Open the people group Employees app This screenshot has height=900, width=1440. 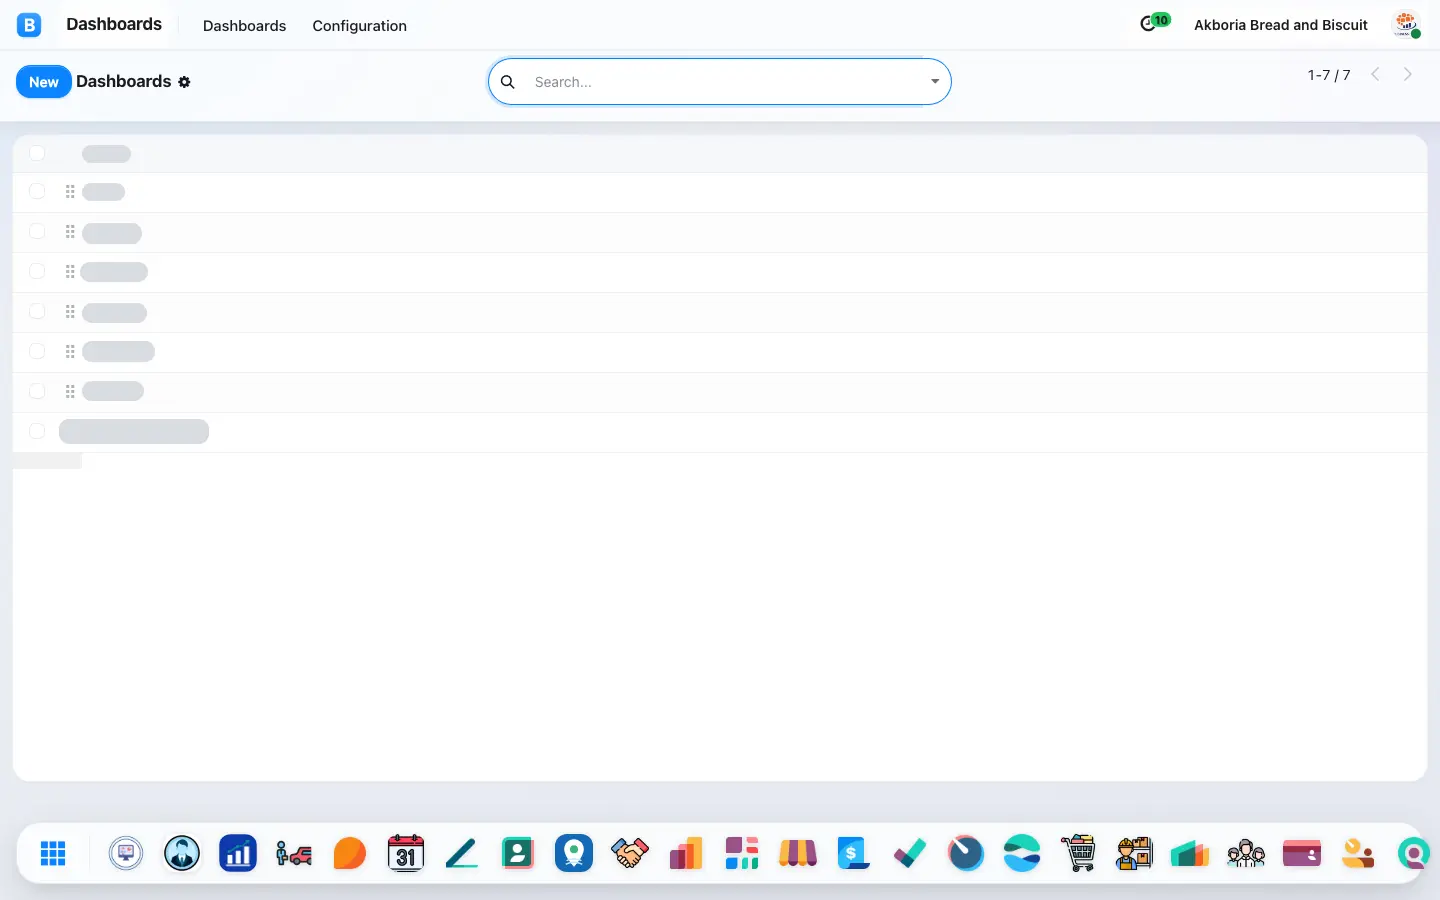tap(1246, 853)
